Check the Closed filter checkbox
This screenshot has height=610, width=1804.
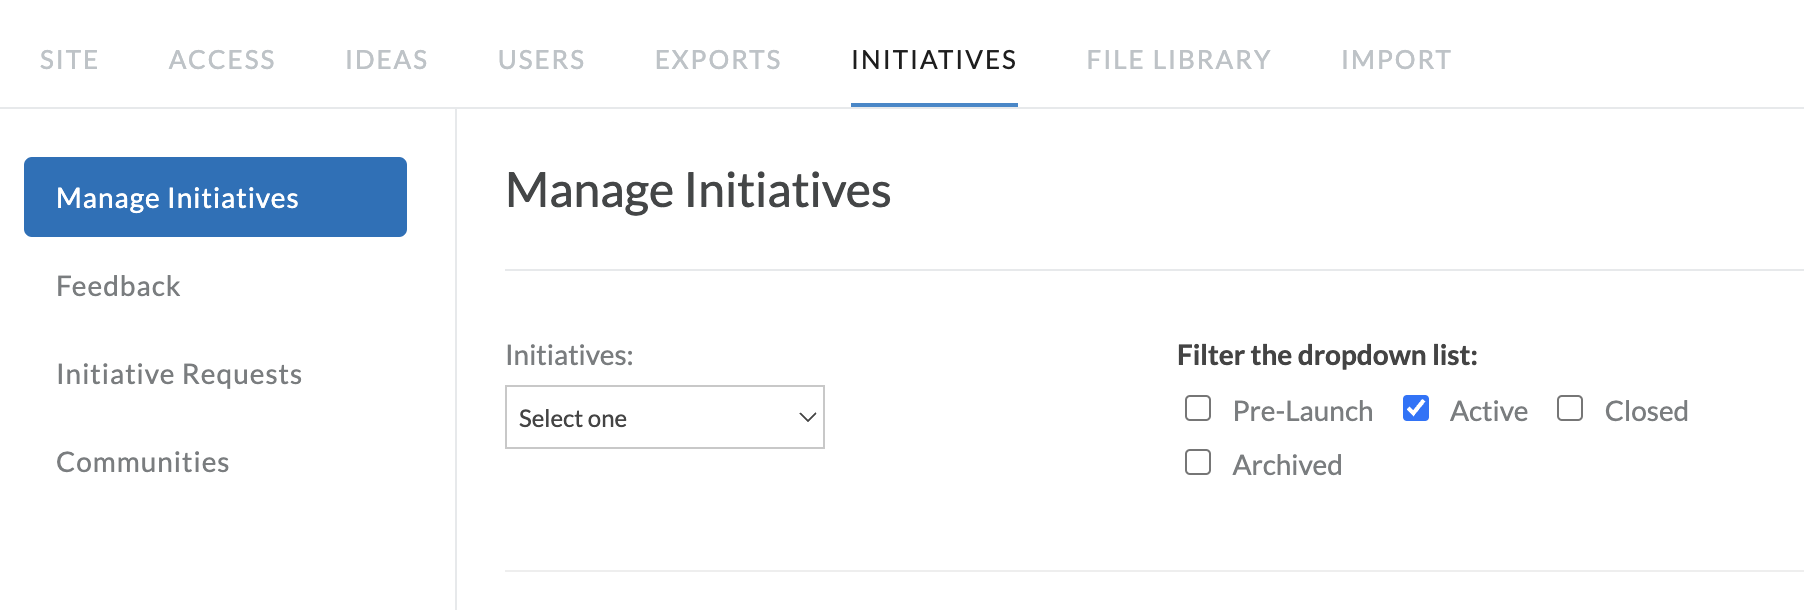click(x=1570, y=408)
